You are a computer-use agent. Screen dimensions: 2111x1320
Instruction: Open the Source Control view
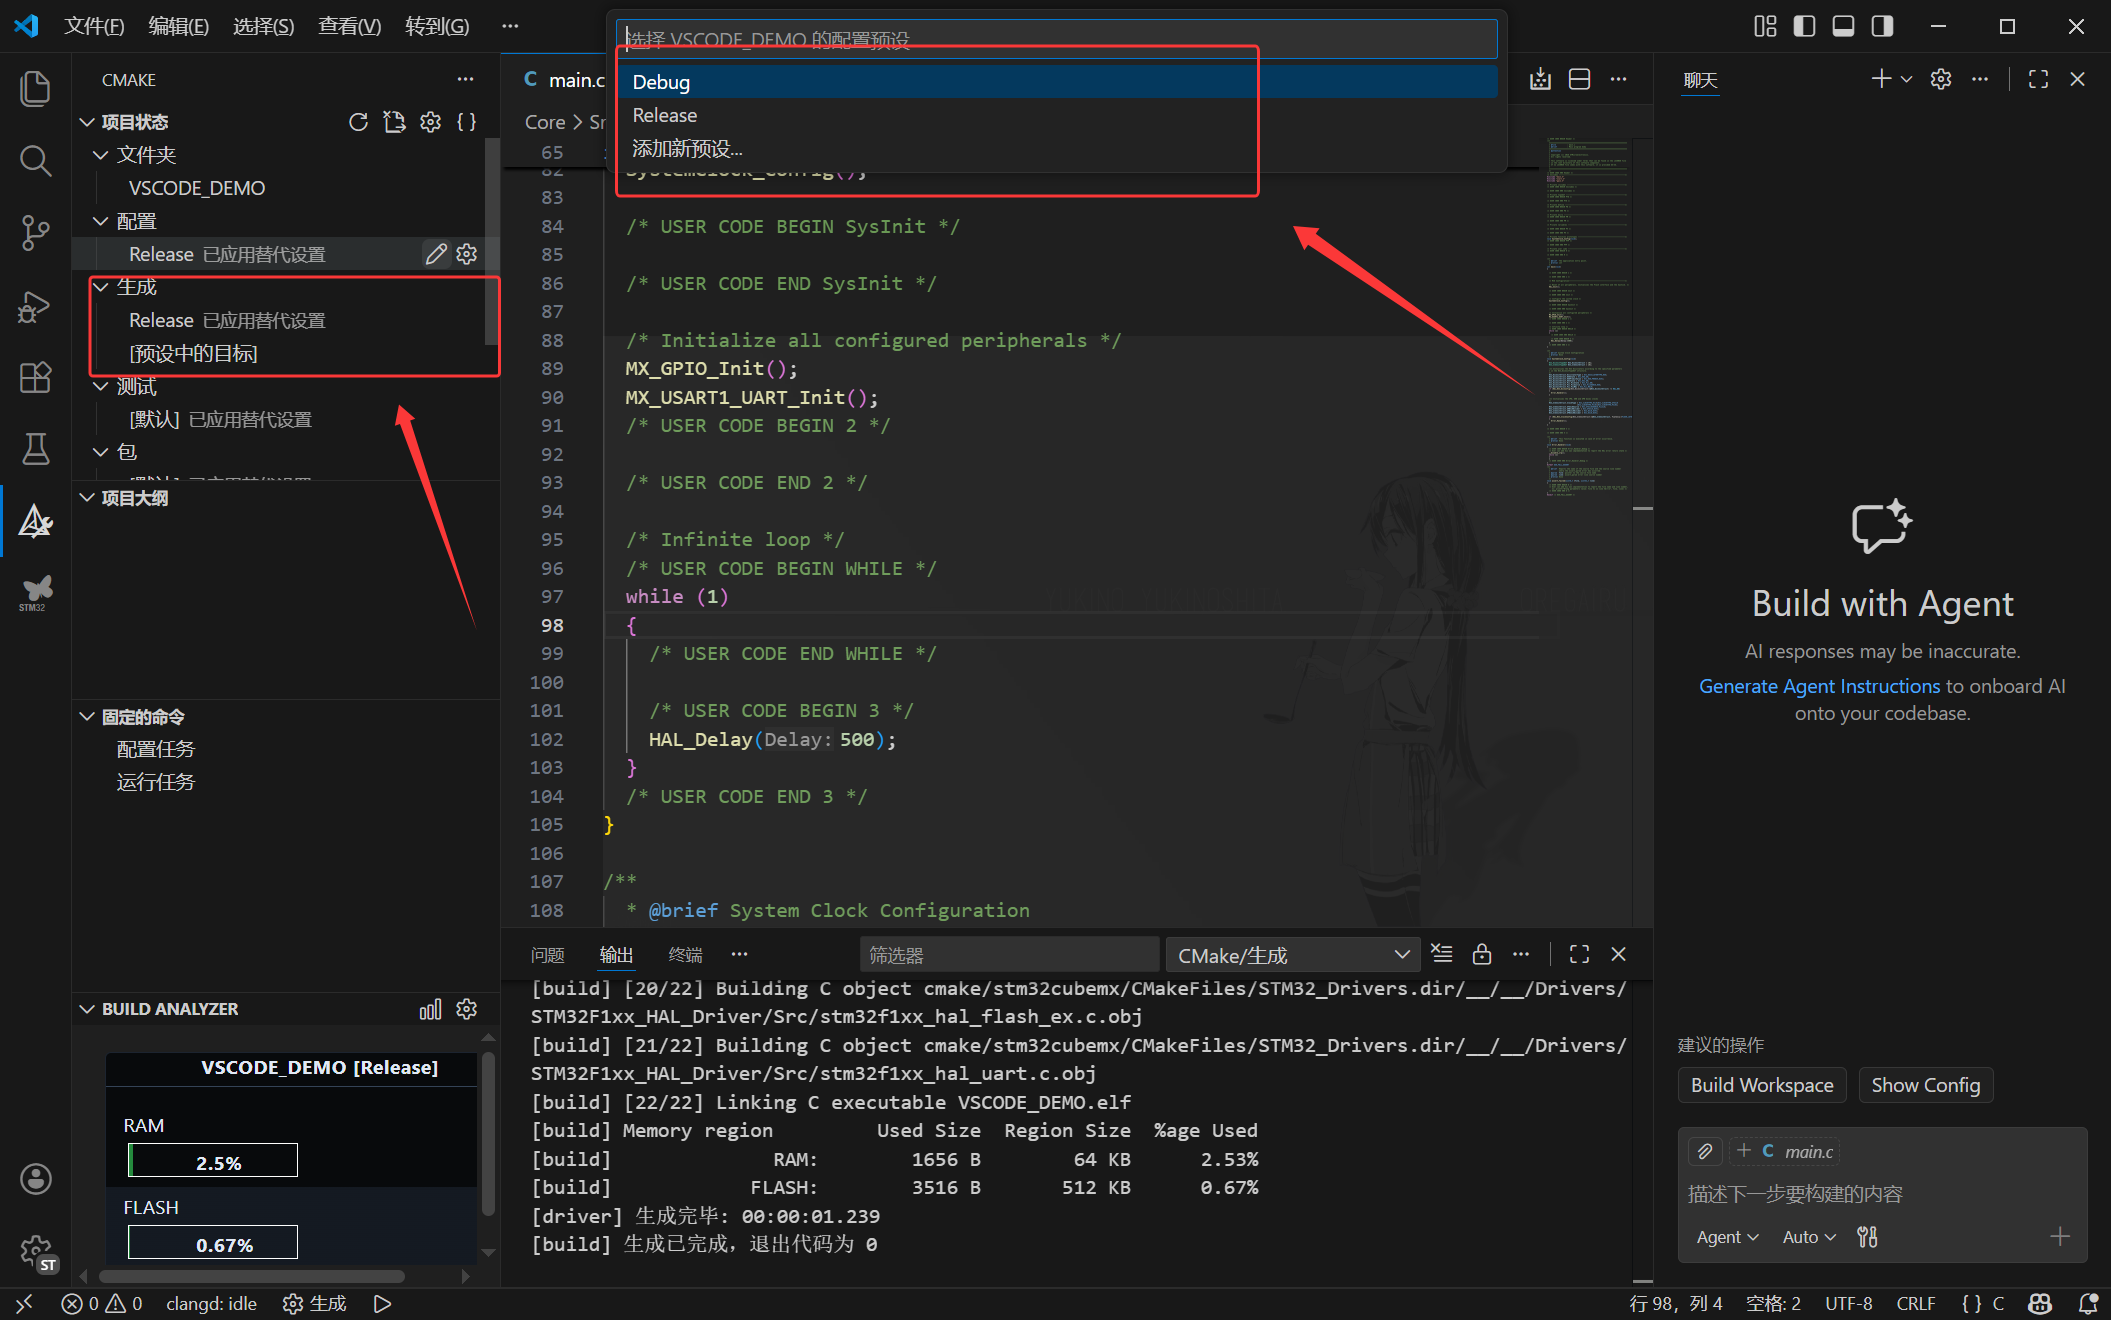36,233
